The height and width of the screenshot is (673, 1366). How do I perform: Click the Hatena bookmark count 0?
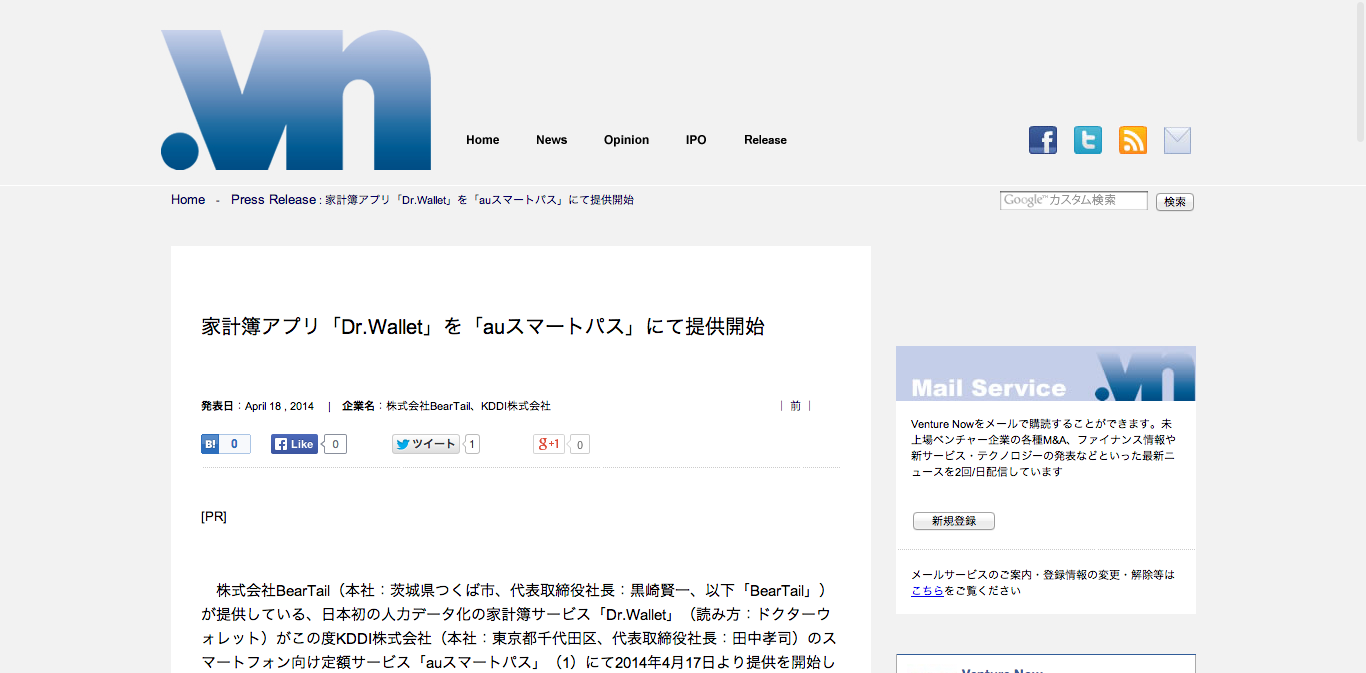235,444
